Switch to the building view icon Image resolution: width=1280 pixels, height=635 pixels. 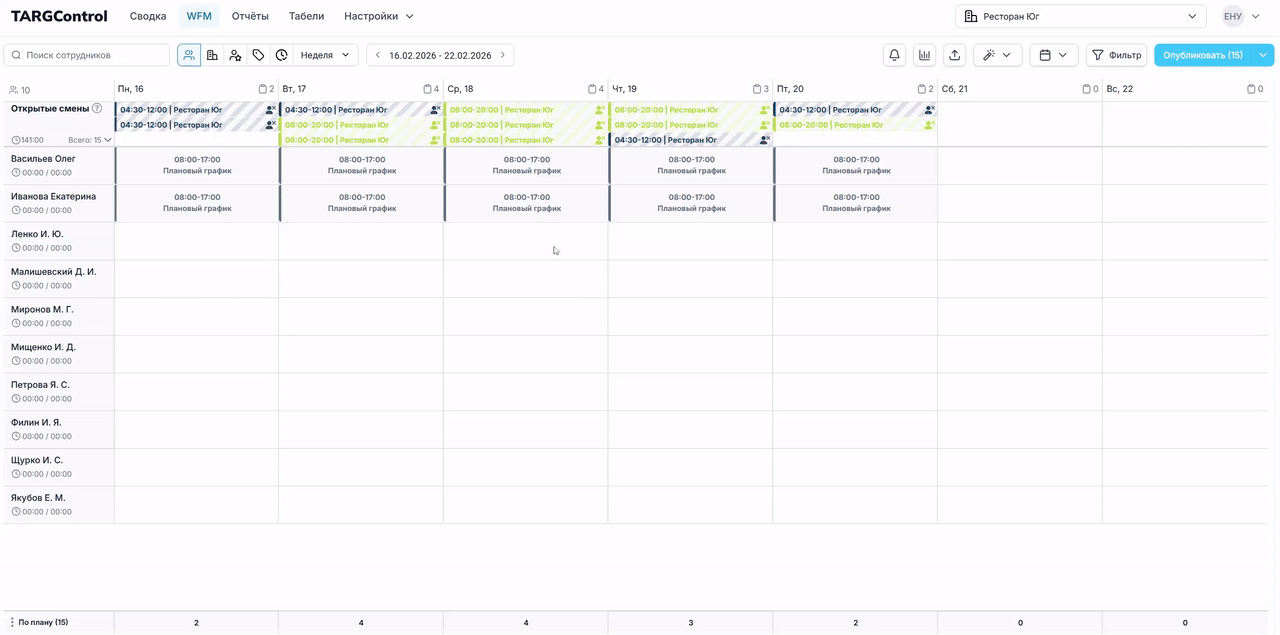tap(212, 55)
